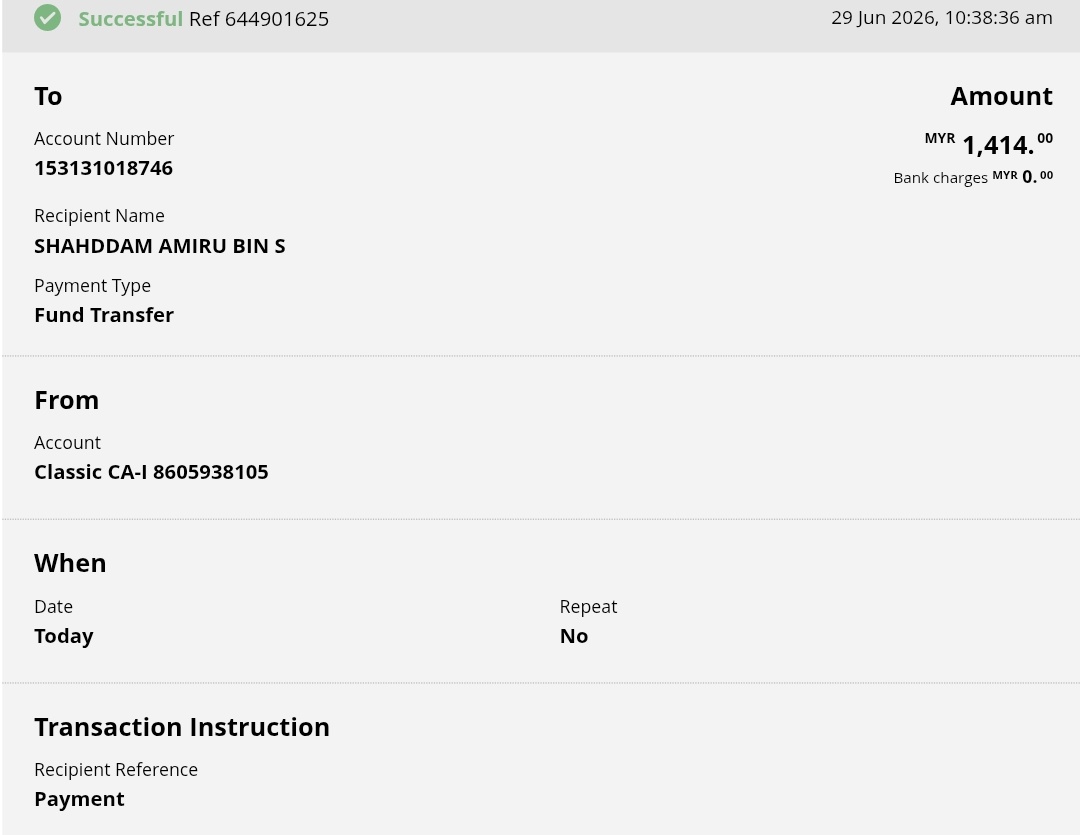Select the Successful status text
Image resolution: width=1080 pixels, height=835 pixels.
[130, 19]
